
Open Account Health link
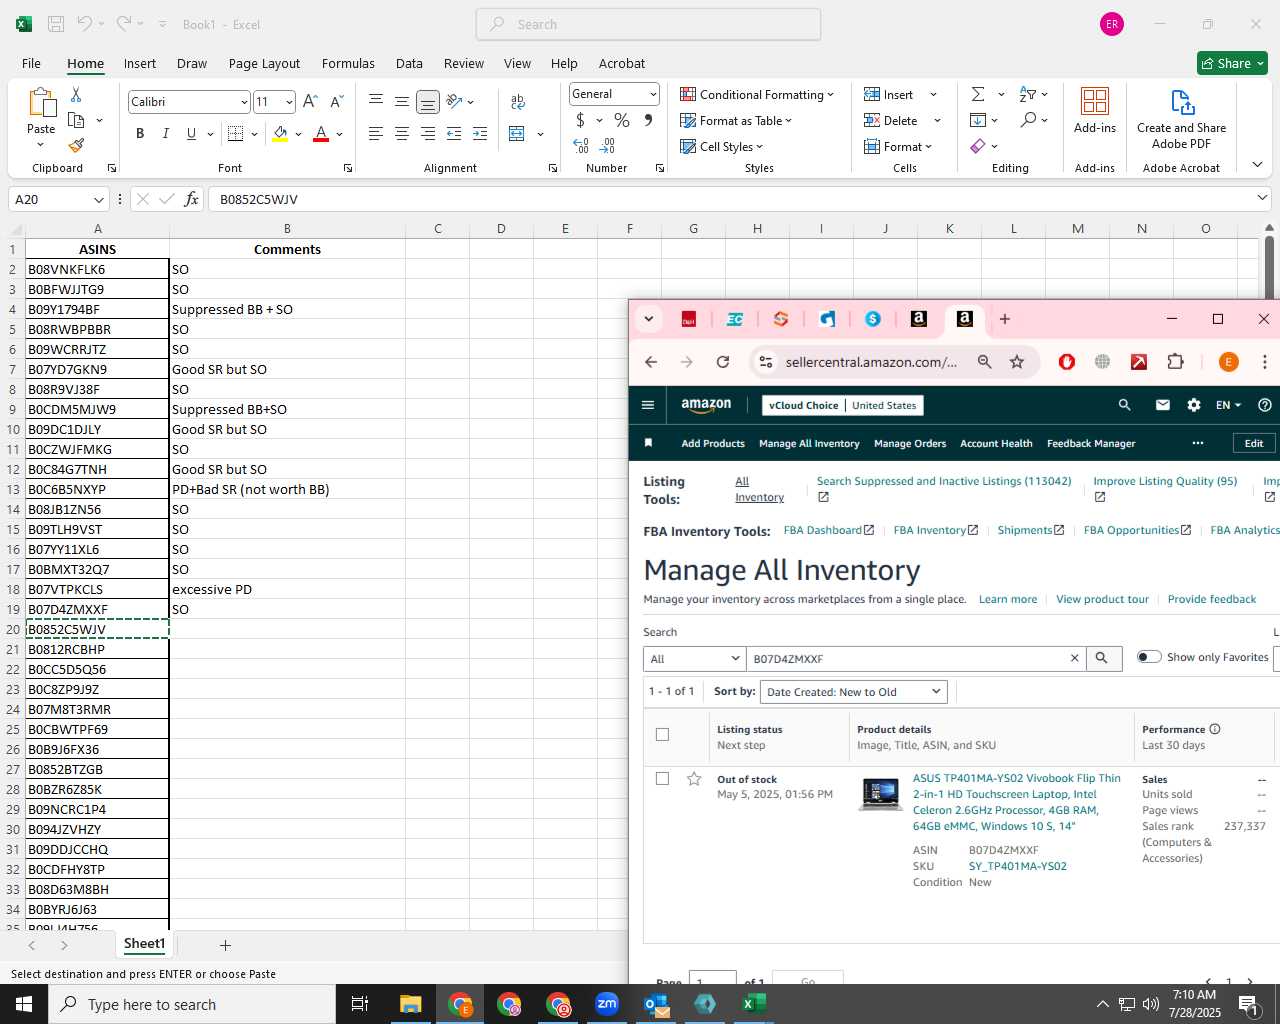pos(996,443)
